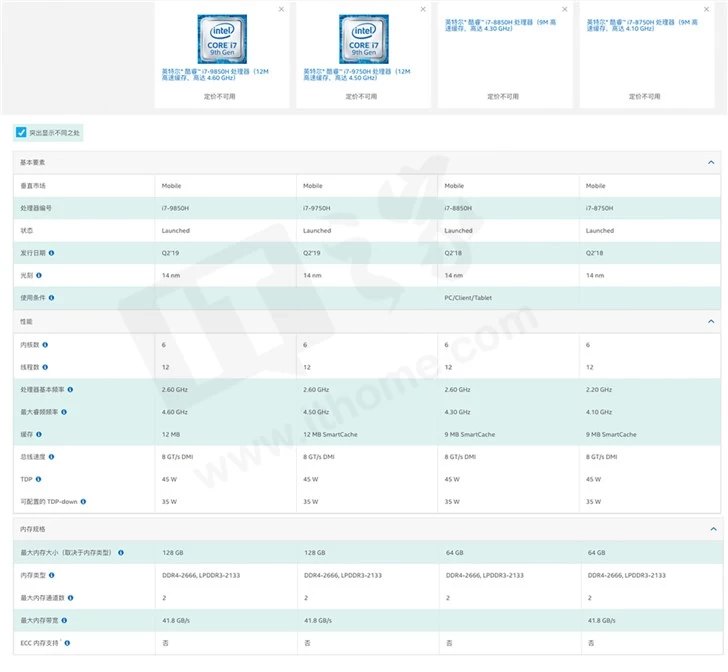Click the info icon next to 内存类型
Screen dimensions: 728x672
pyautogui.click(x=52, y=575)
